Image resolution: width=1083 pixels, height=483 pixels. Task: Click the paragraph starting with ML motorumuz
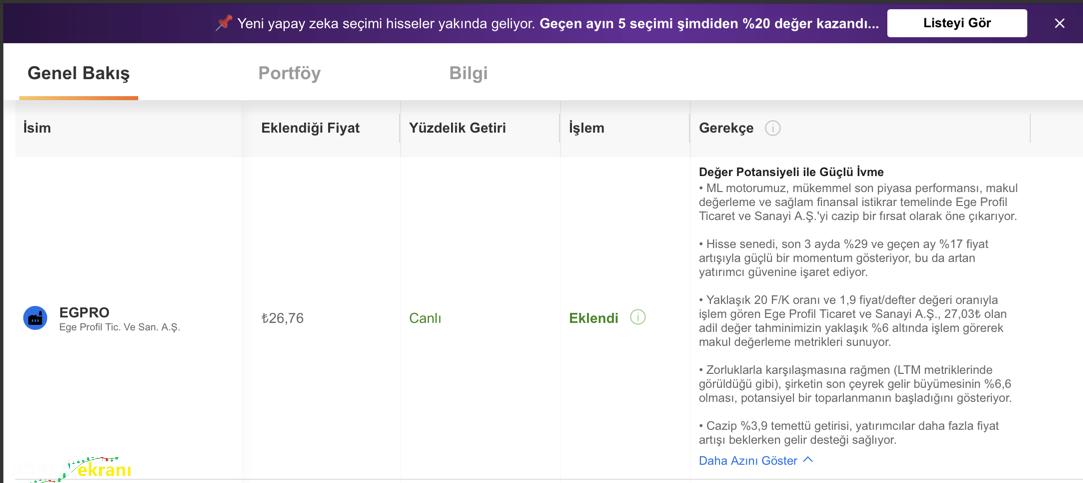pos(858,202)
